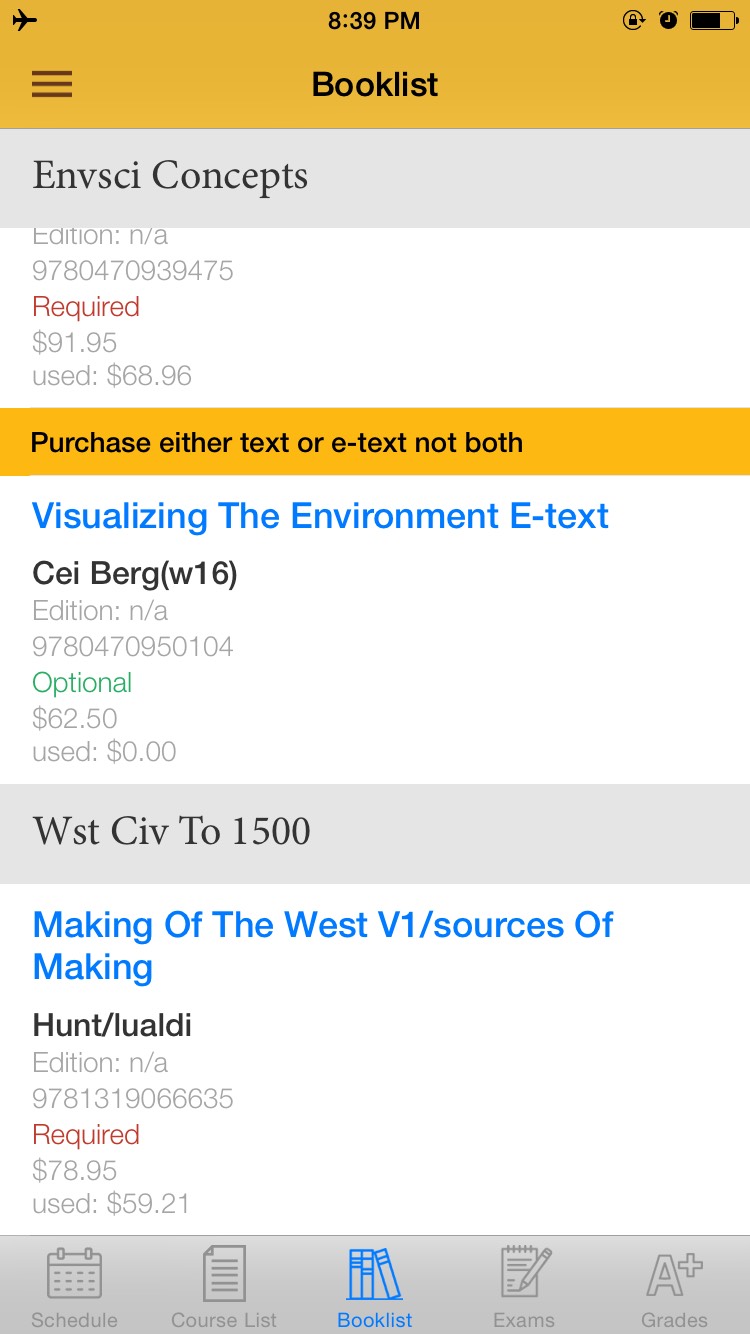750x1334 pixels.
Task: Tap the Booklist title in header
Action: coord(375,84)
